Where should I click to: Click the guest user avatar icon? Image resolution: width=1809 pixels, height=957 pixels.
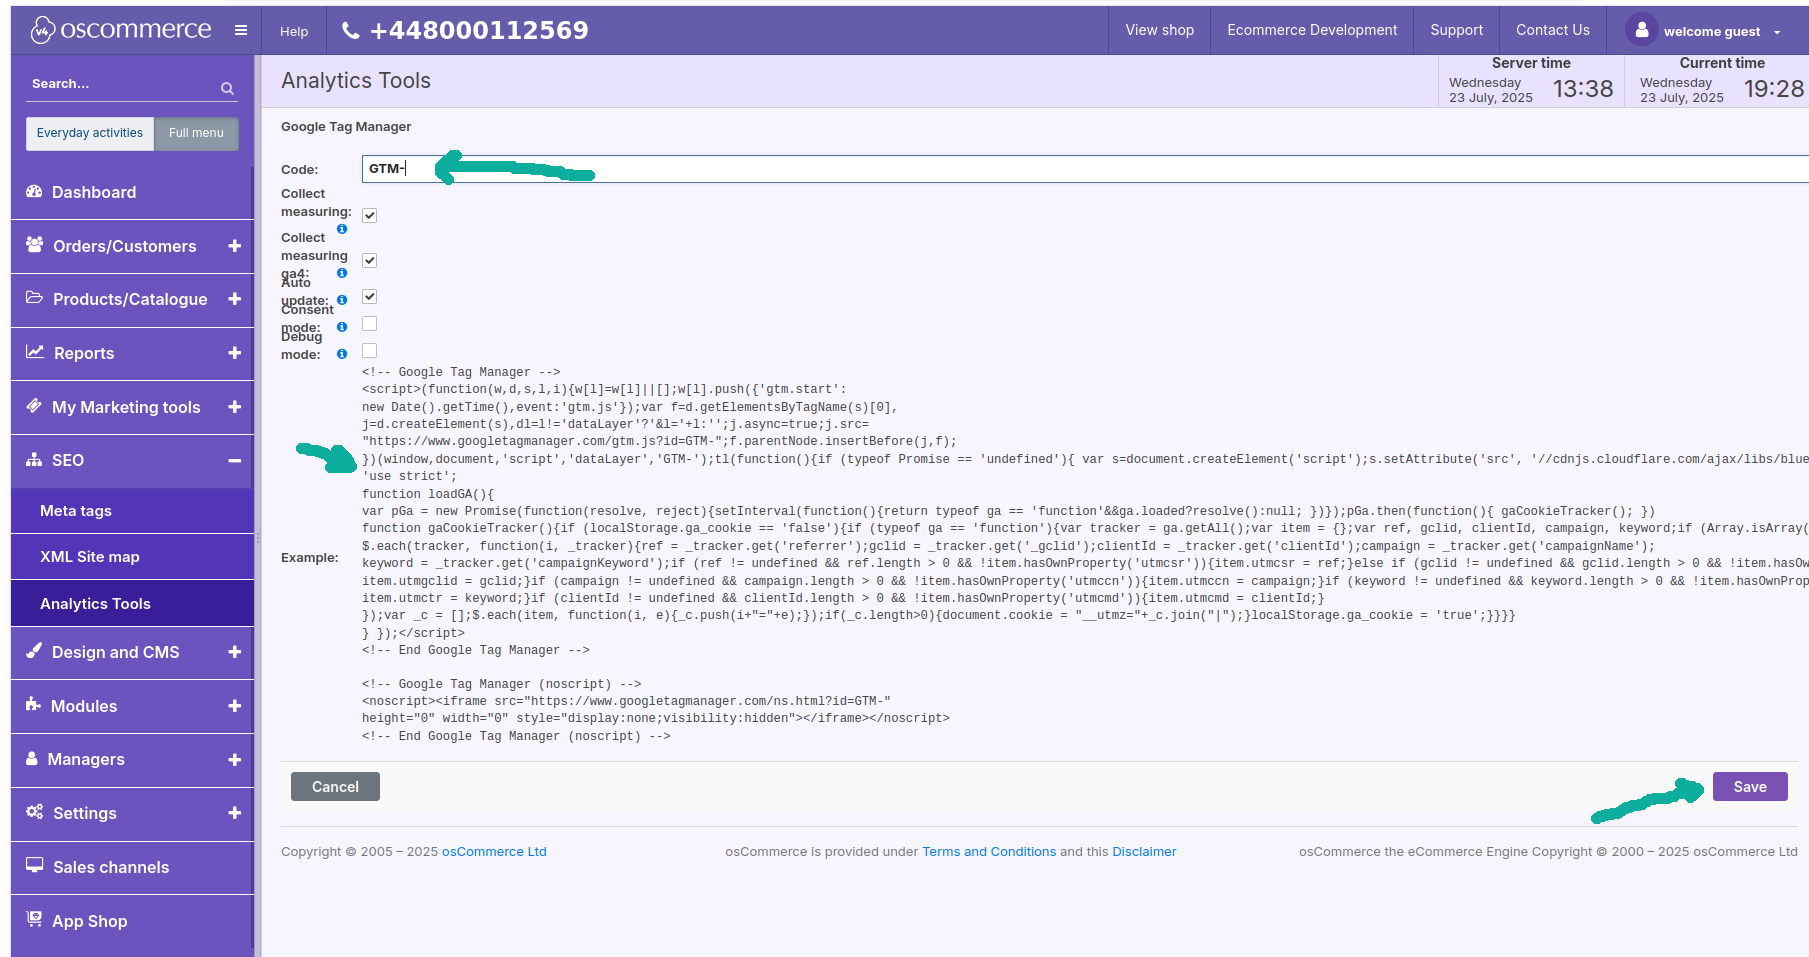pyautogui.click(x=1642, y=30)
